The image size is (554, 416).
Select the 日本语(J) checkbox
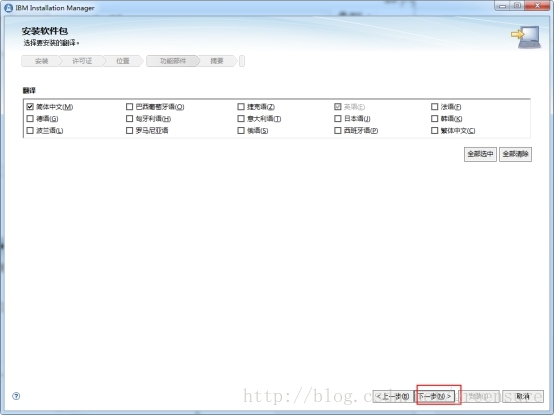pyautogui.click(x=338, y=118)
